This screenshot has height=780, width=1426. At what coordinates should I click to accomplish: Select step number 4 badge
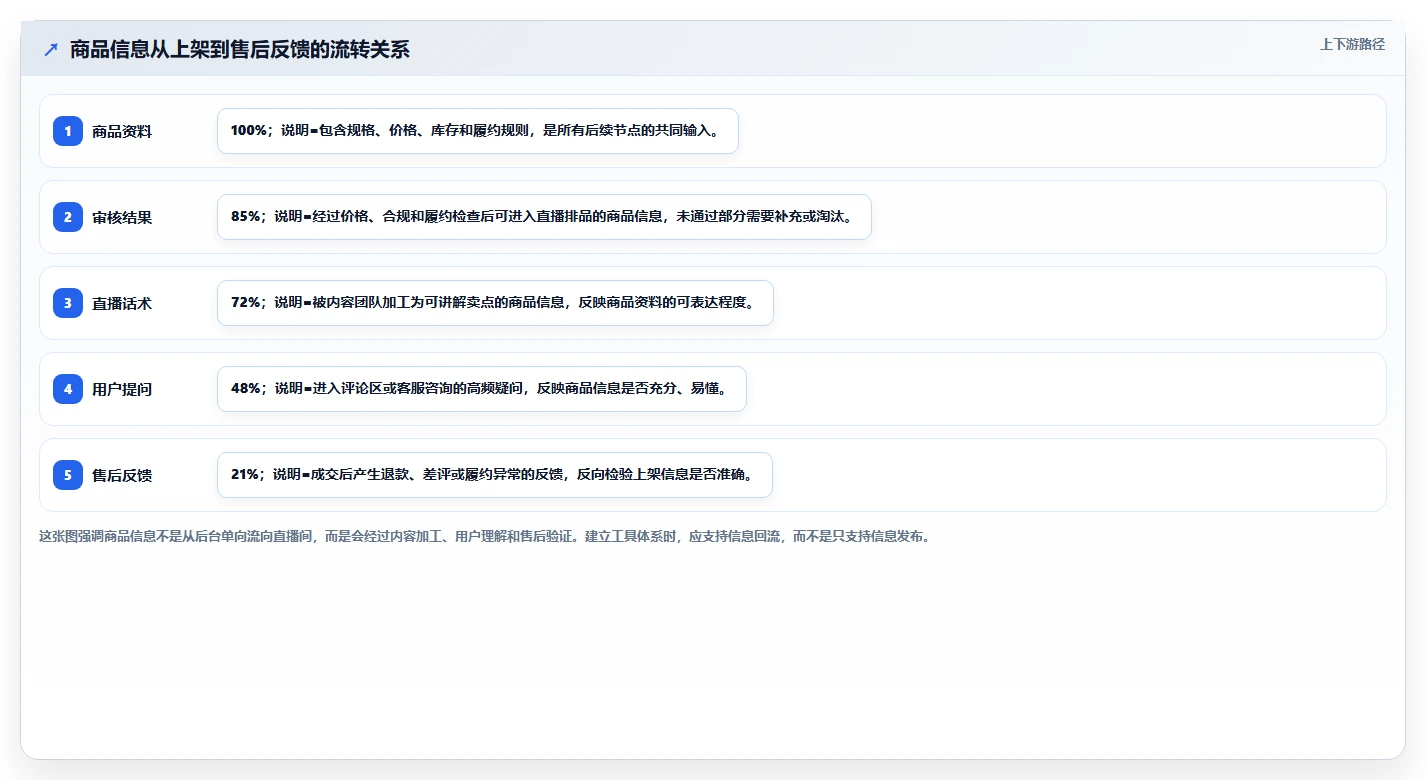[68, 389]
